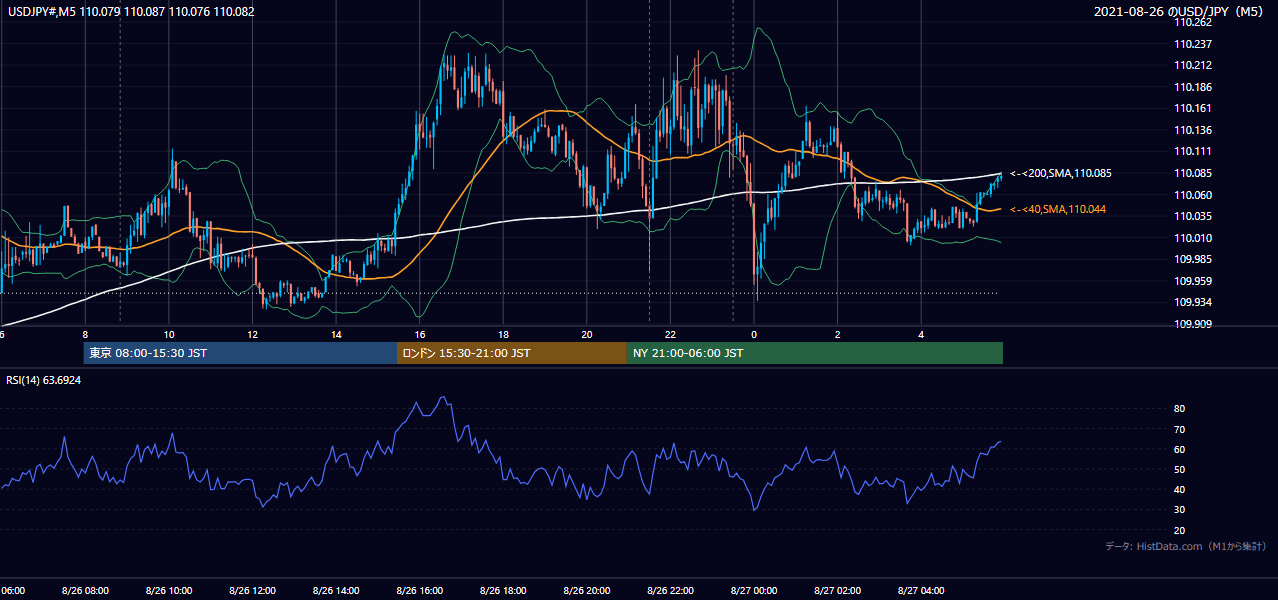Select the London 15:30-21:00 JST session bar

(512, 353)
